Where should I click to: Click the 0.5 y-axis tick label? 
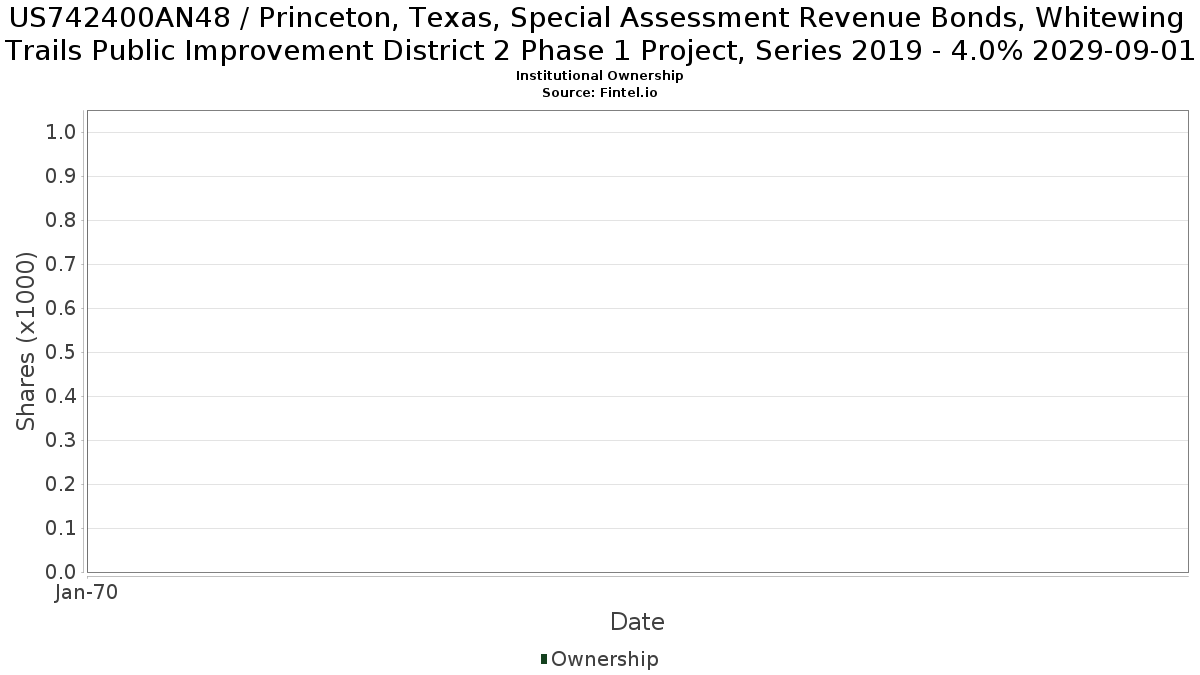pos(62,353)
